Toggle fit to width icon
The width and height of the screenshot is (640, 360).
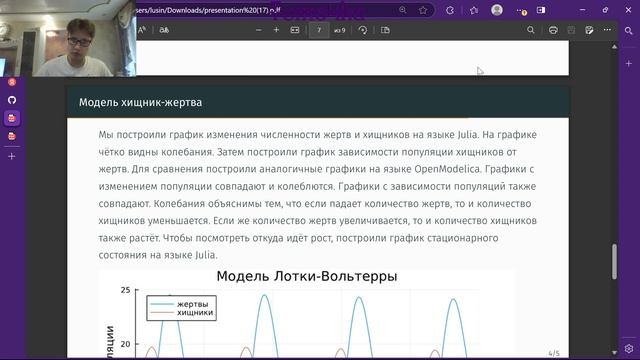(x=295, y=30)
